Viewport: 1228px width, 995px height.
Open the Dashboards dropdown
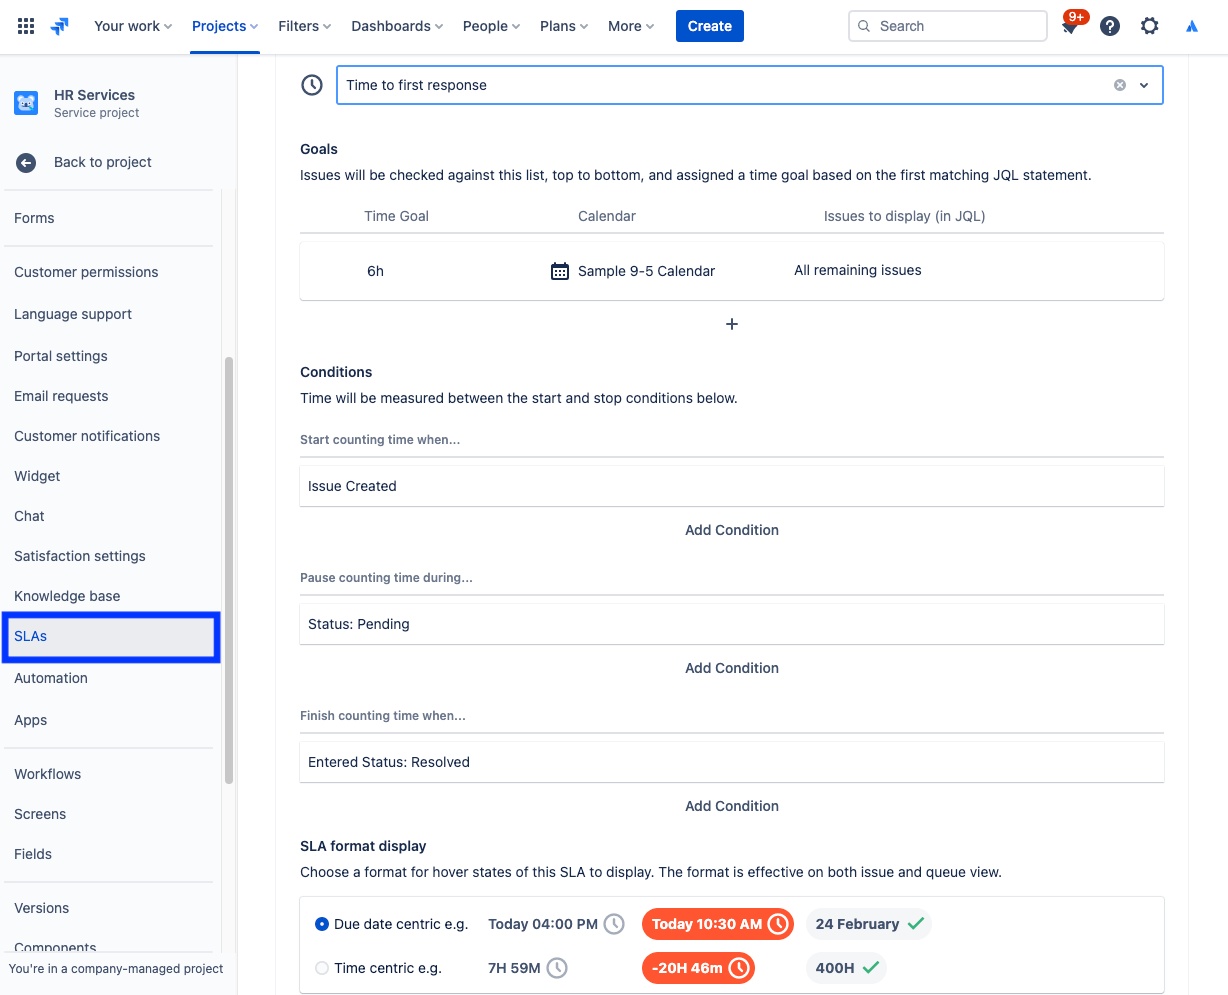coord(396,25)
